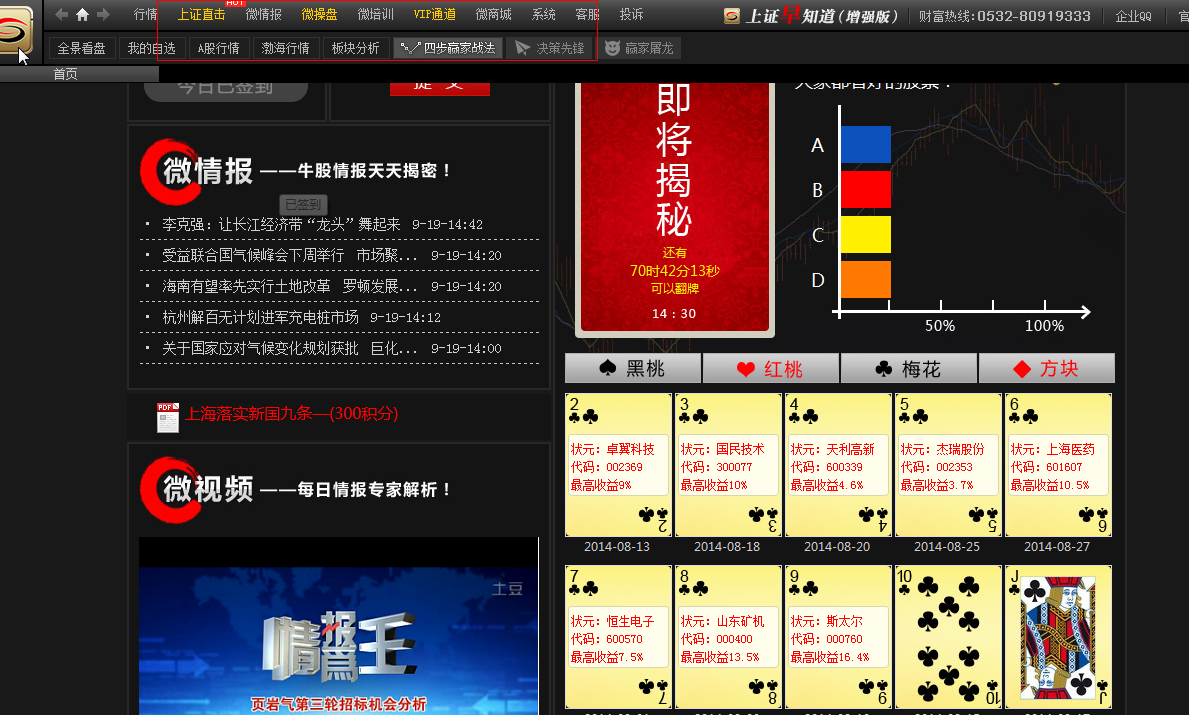Click the blue bar for option A
This screenshot has height=715, width=1189.
[866, 145]
